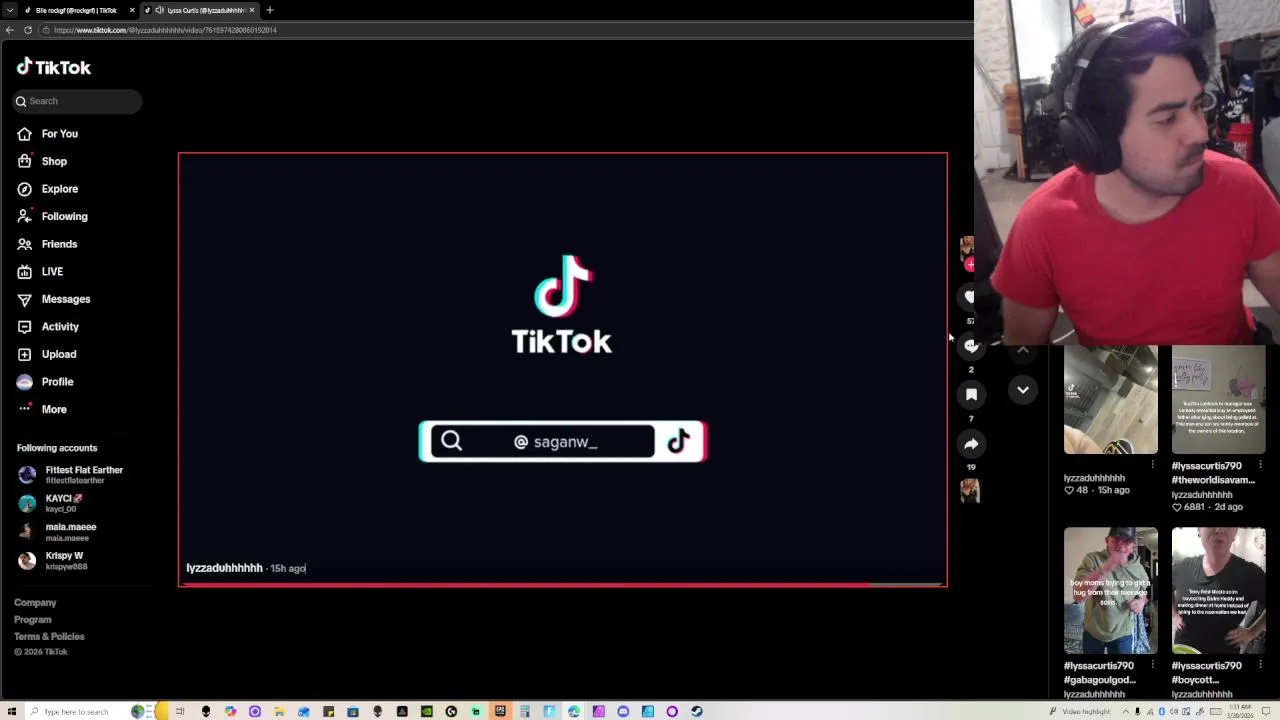Follow creator with red plus badge
The width and height of the screenshot is (1280, 720).
969,265
